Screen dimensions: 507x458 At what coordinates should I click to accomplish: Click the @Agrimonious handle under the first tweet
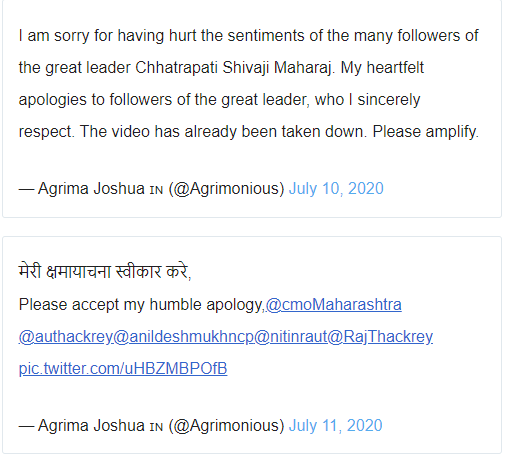point(226,189)
